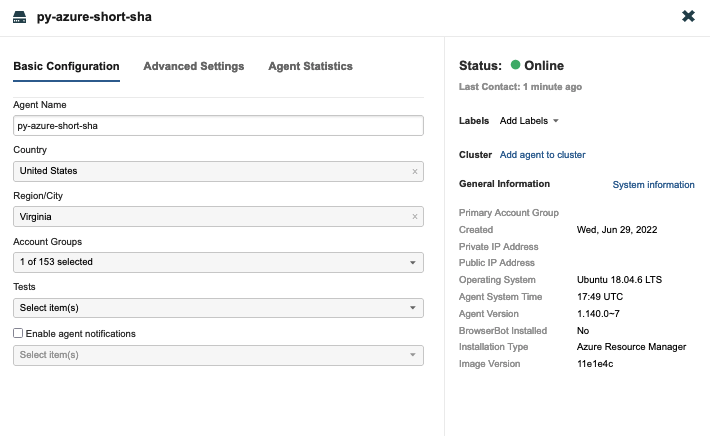The height and width of the screenshot is (436, 710).
Task: Click the green Online status indicator
Action: pyautogui.click(x=515, y=65)
